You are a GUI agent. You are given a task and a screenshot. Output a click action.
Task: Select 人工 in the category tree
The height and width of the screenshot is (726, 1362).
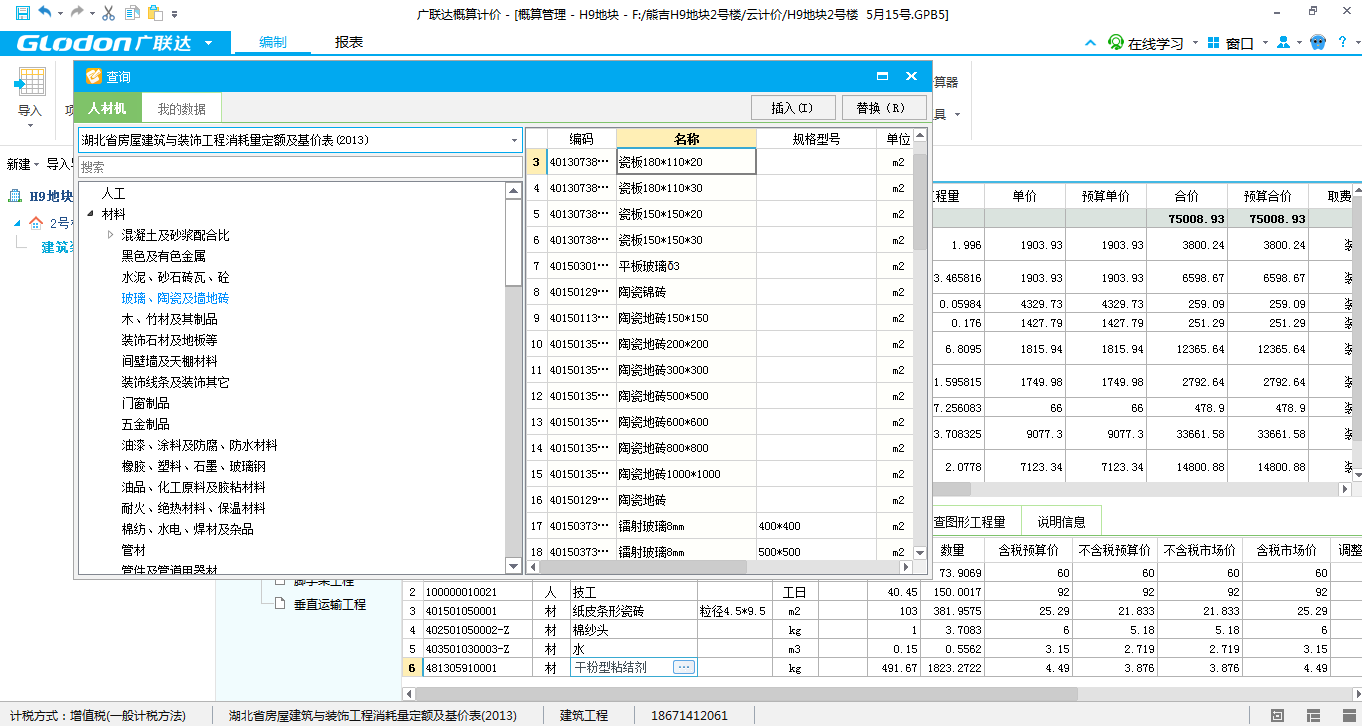(x=113, y=193)
